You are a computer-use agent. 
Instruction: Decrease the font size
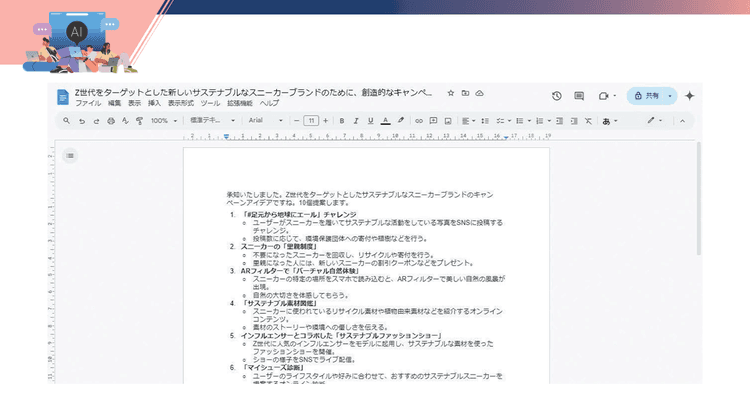click(297, 121)
